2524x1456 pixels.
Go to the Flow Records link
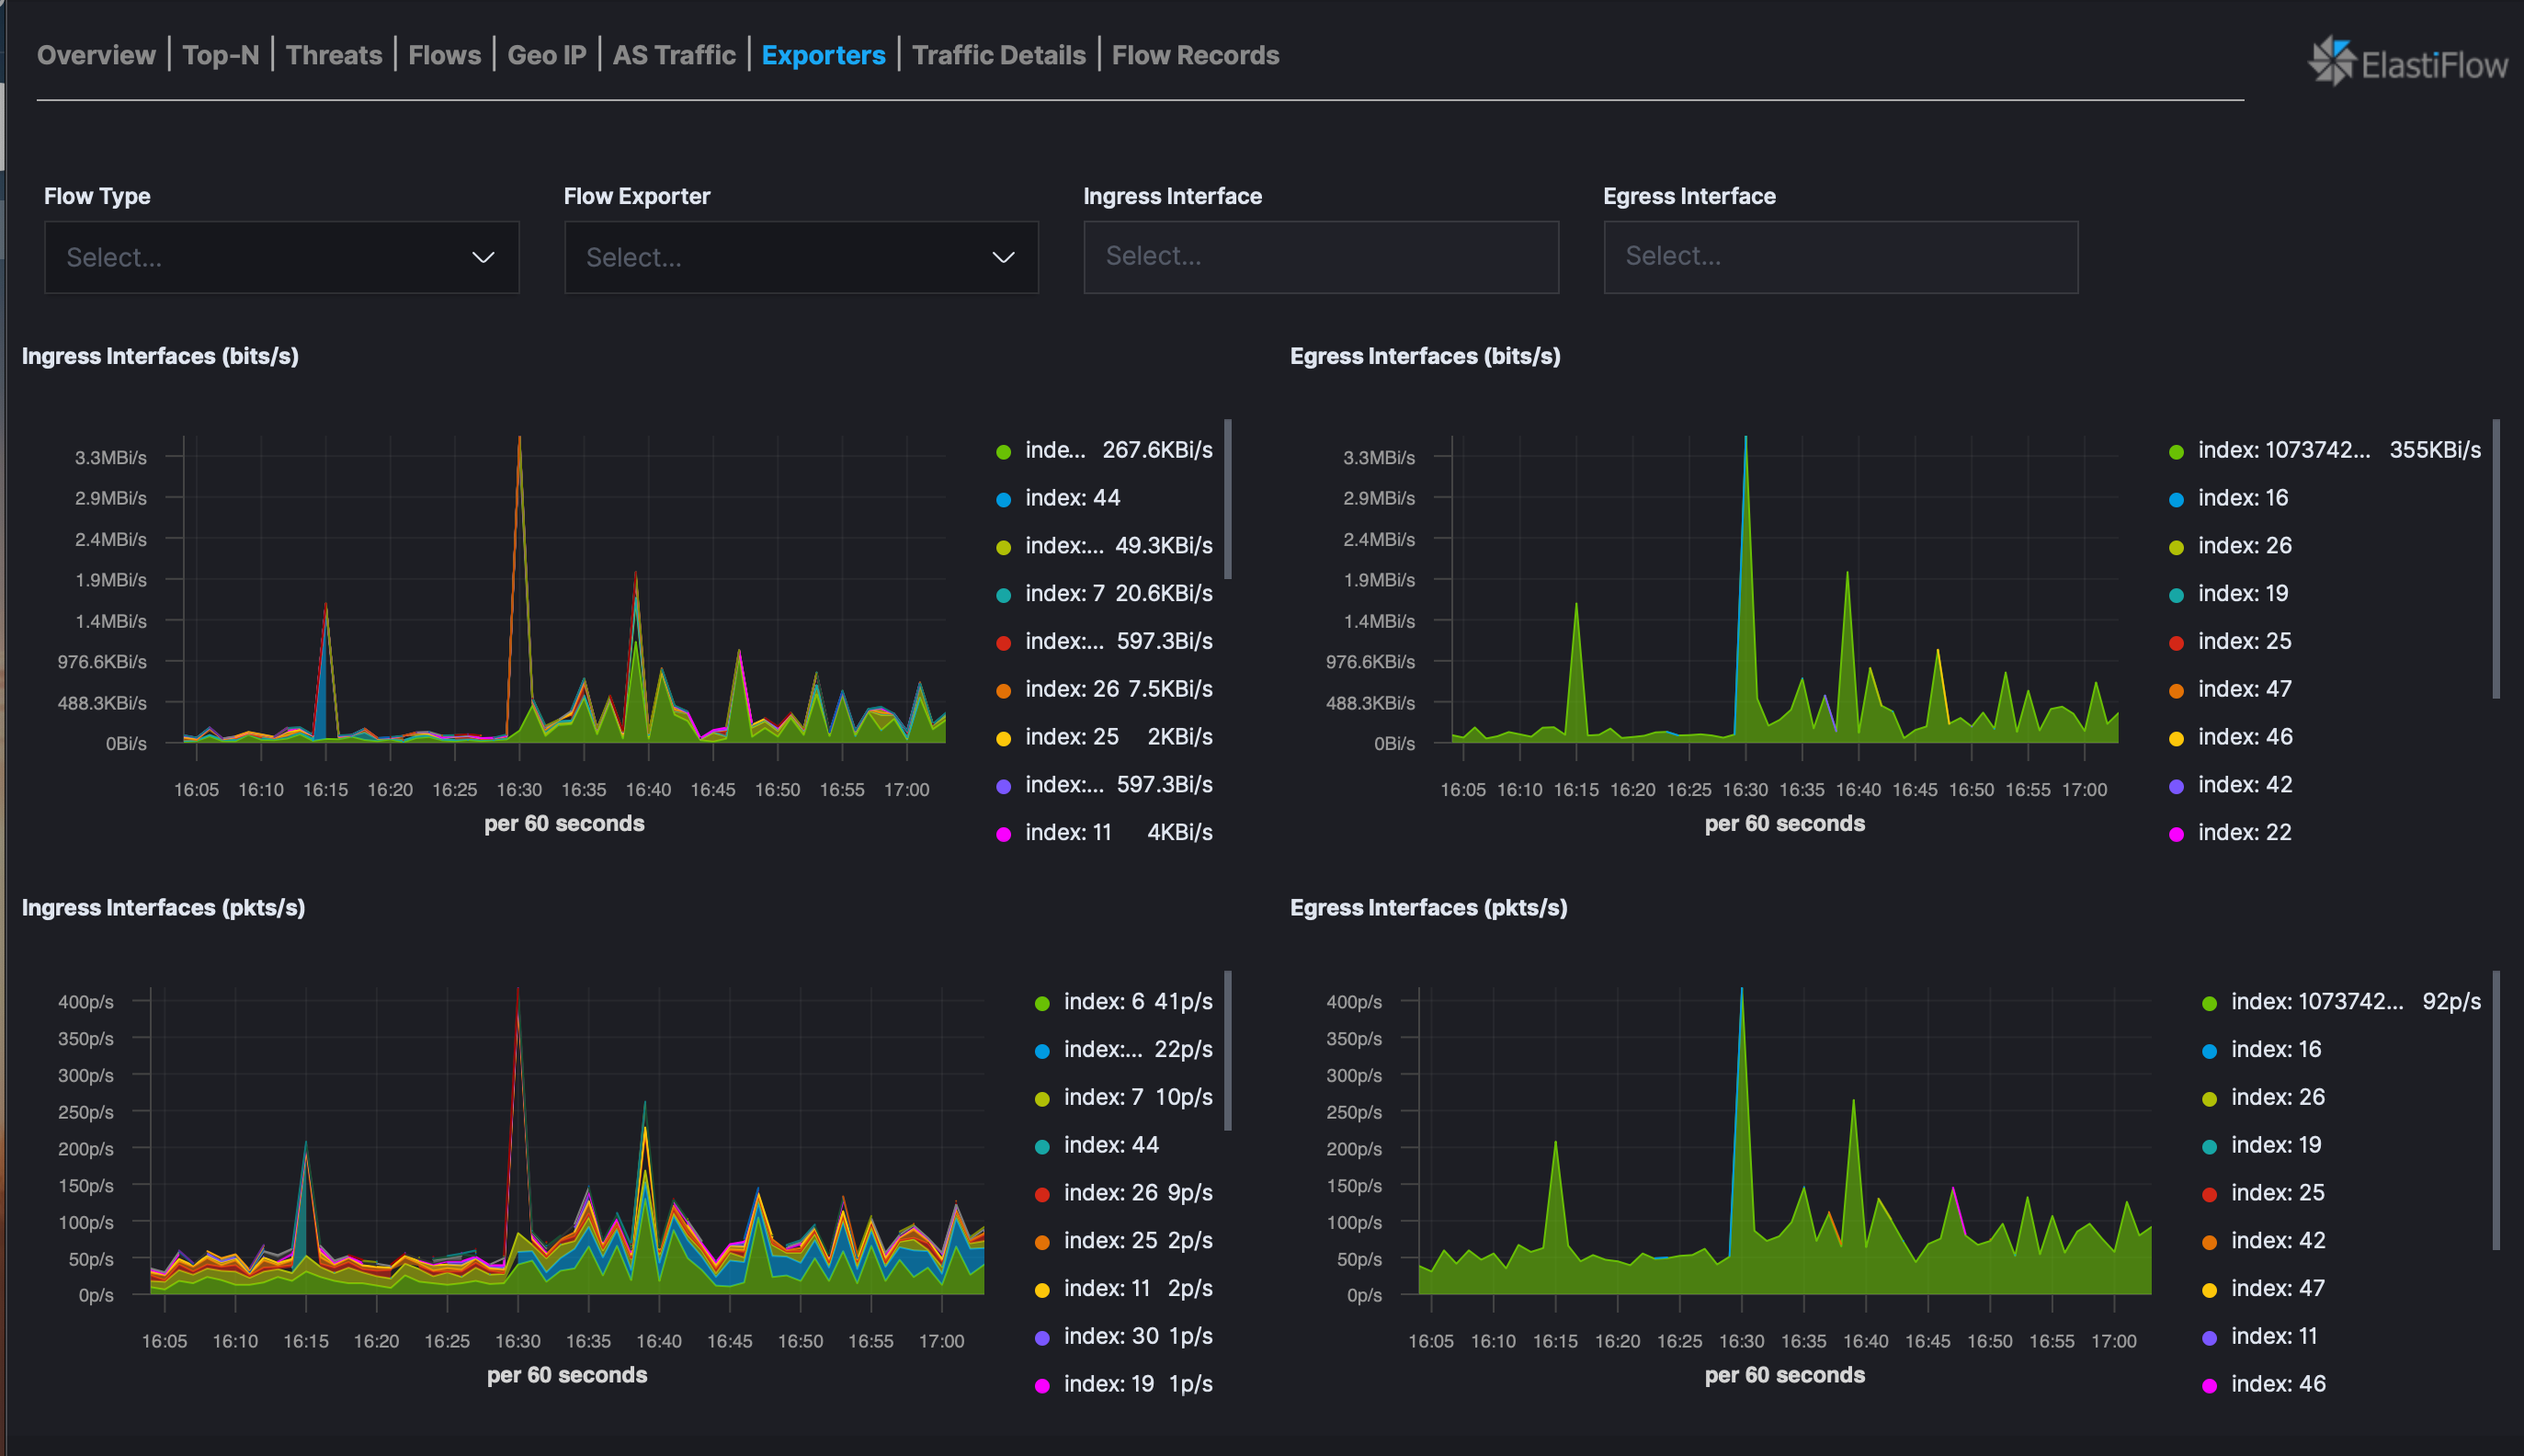coord(1195,55)
